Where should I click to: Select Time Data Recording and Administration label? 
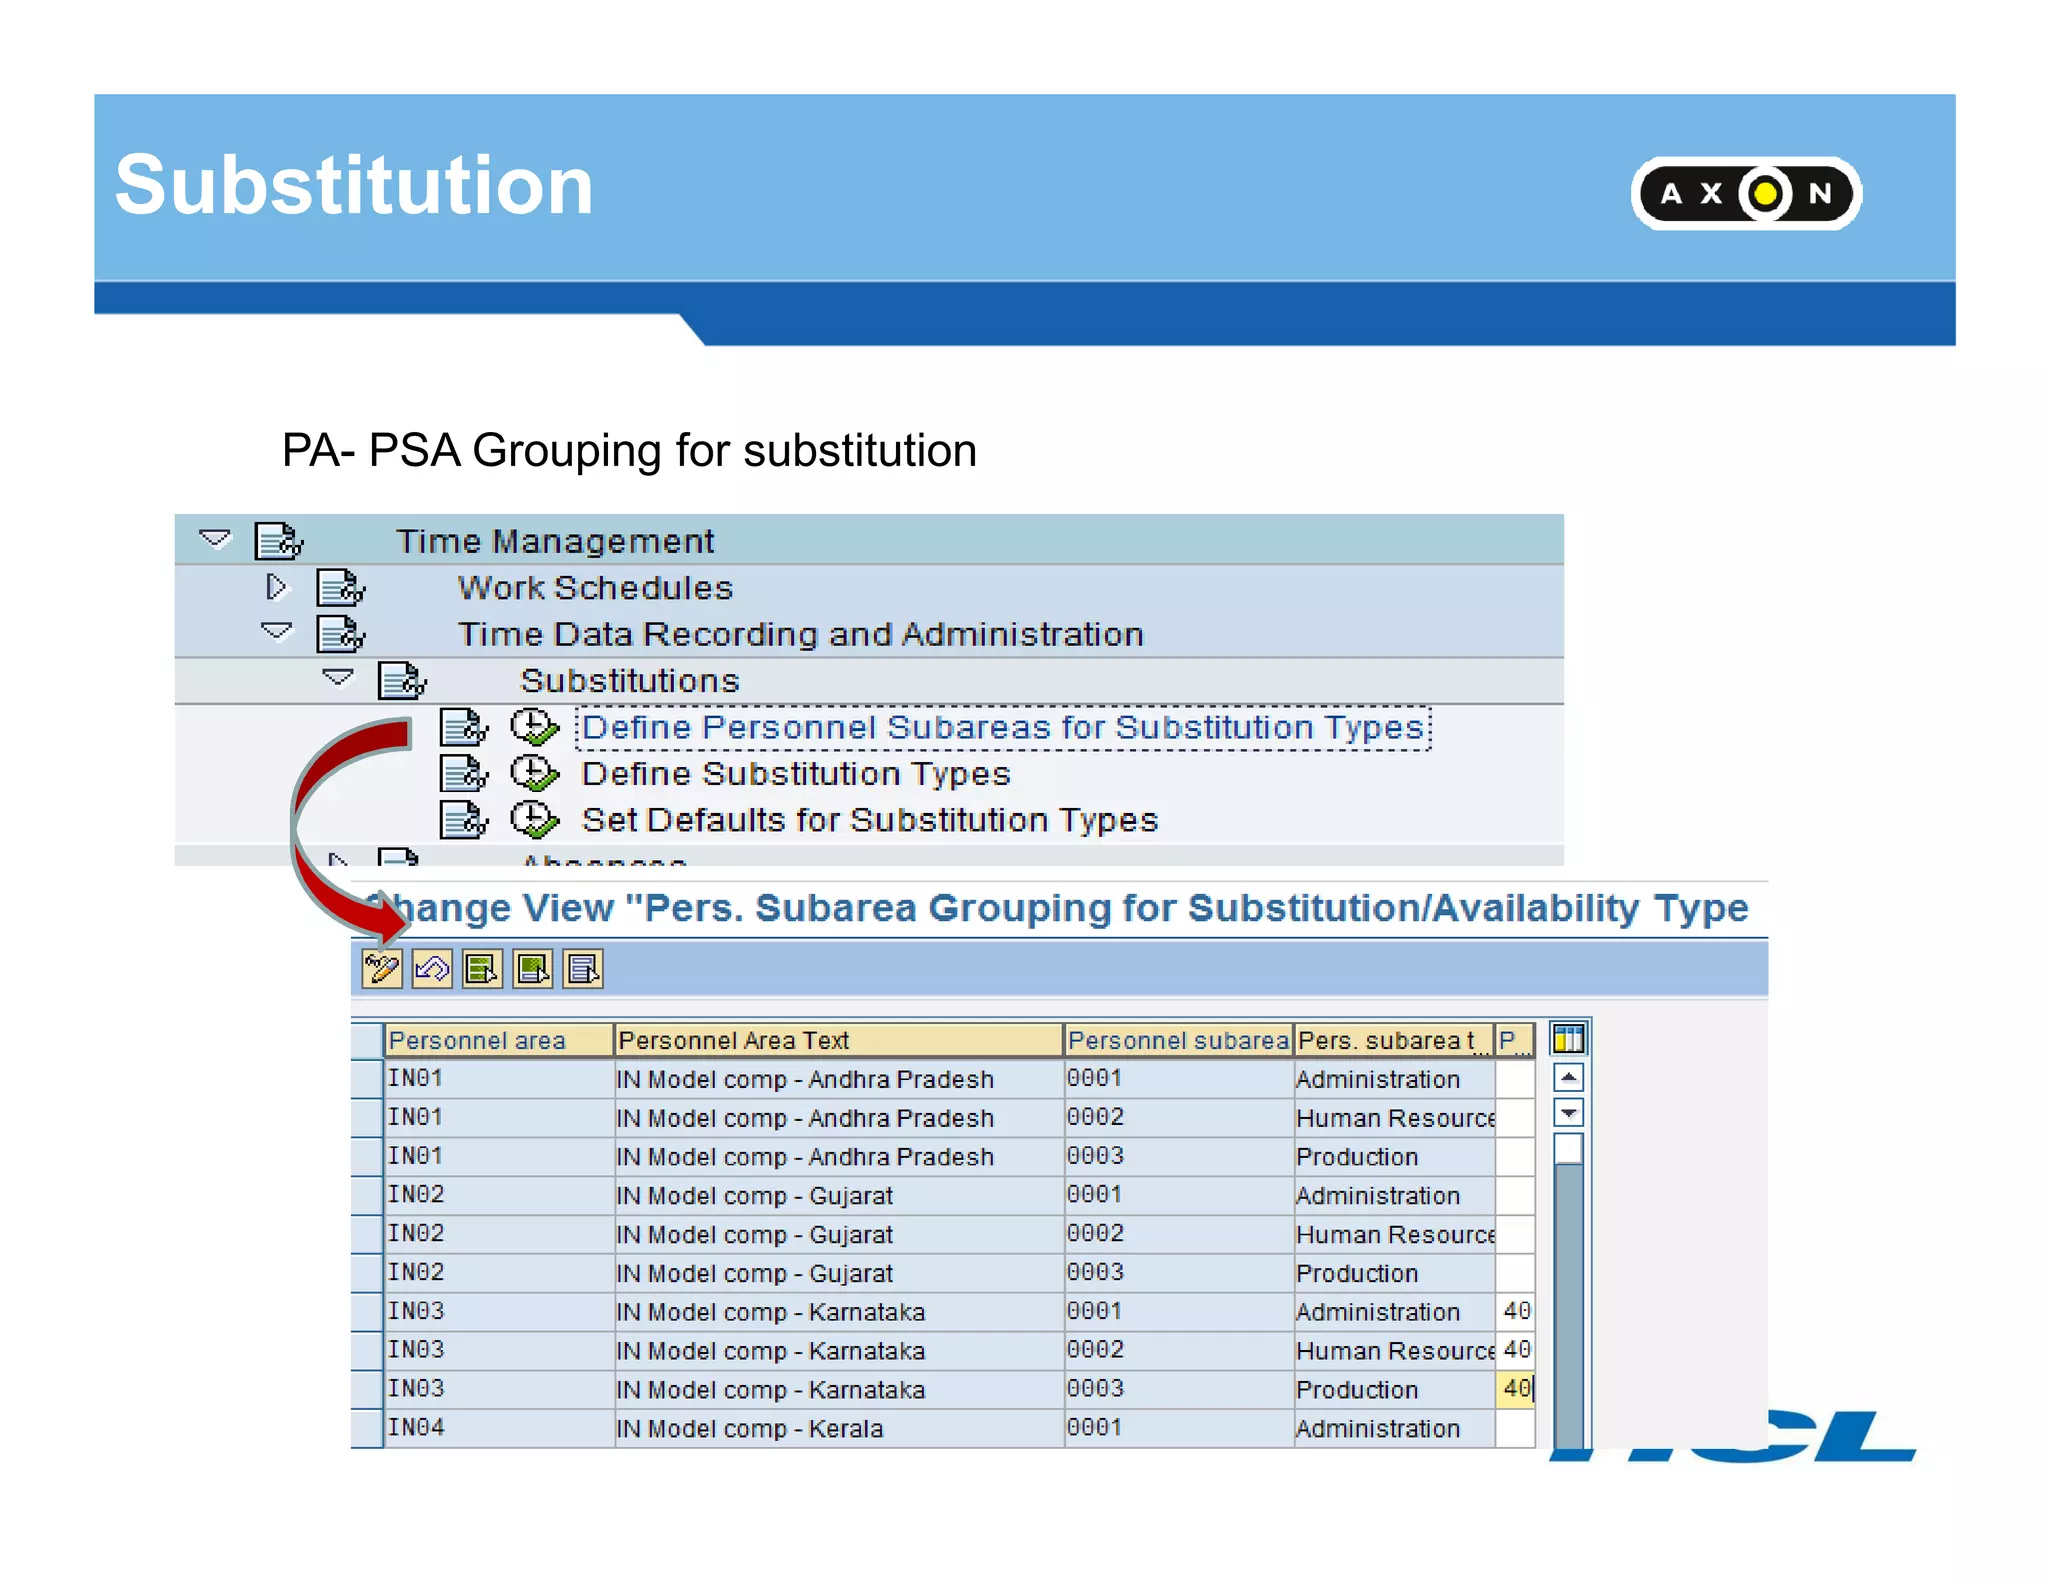pos(800,634)
